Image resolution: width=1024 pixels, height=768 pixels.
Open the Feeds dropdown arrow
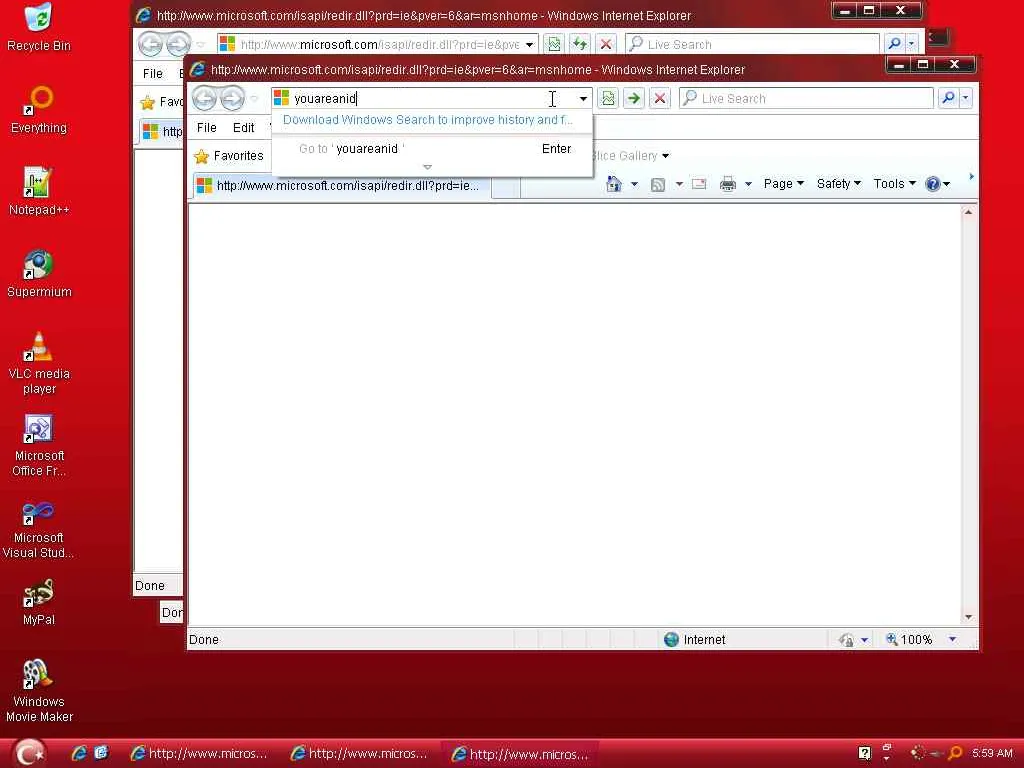tap(679, 184)
